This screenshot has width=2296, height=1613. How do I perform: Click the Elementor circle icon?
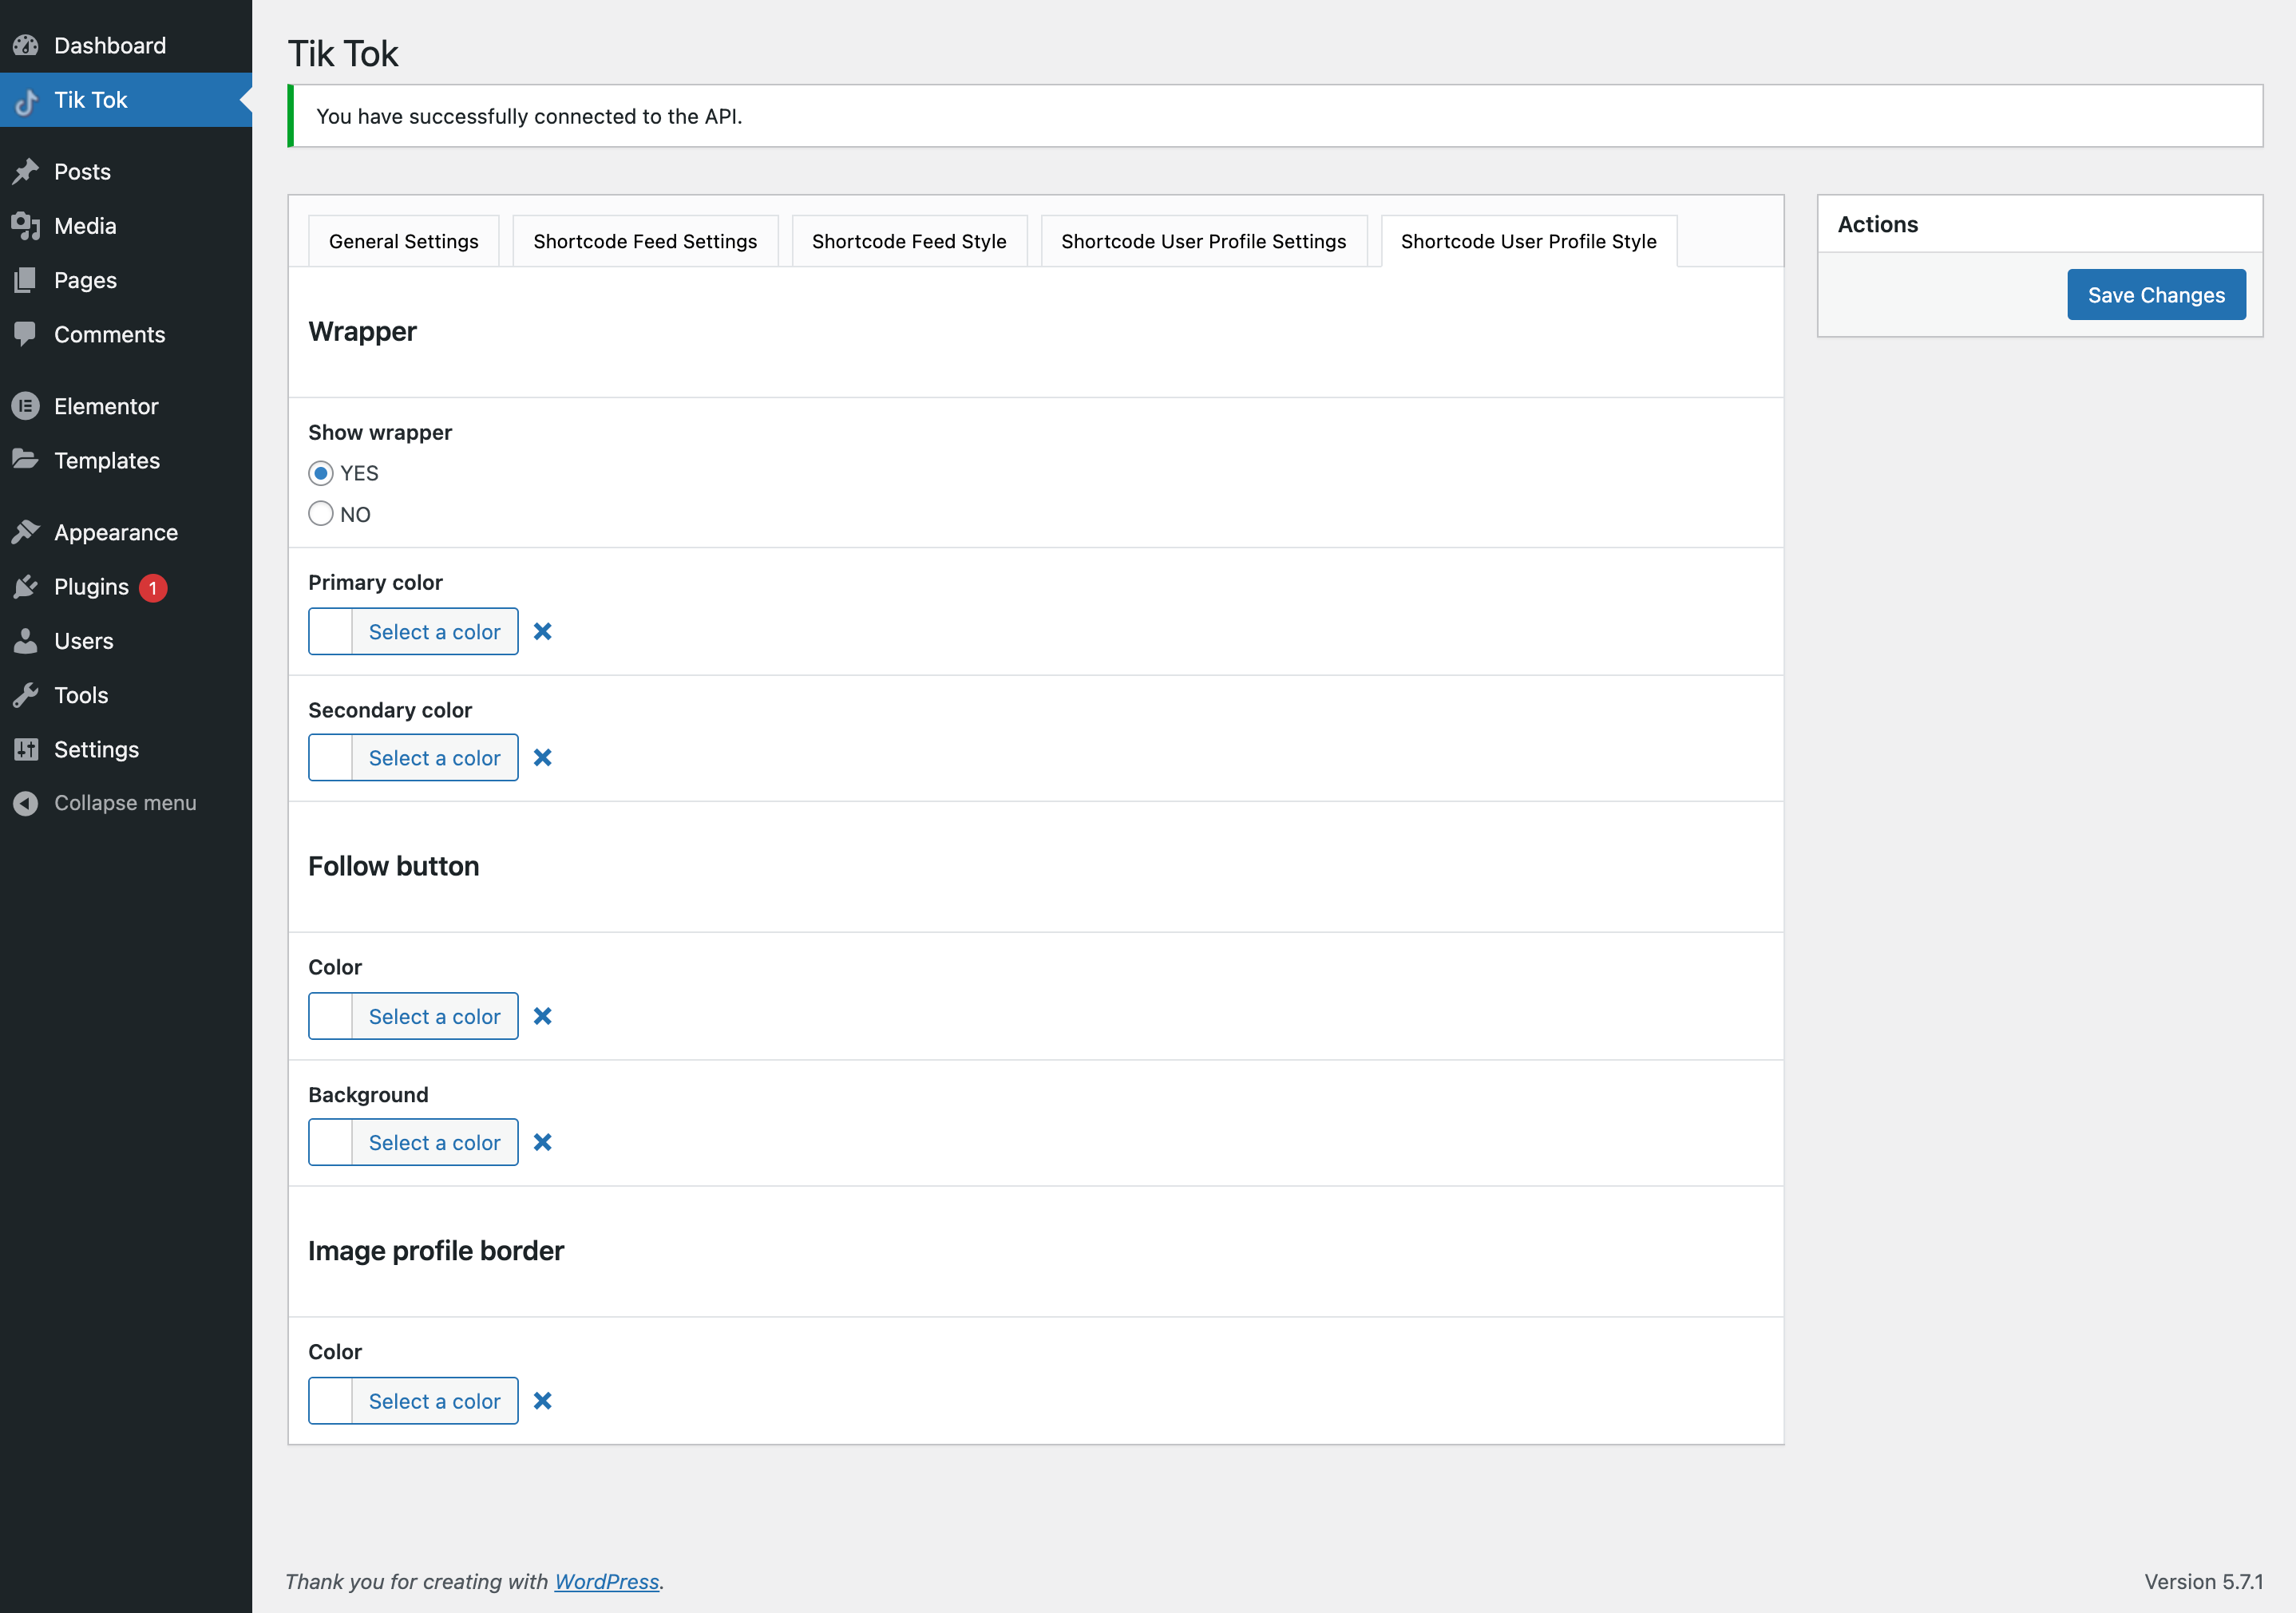[x=26, y=406]
